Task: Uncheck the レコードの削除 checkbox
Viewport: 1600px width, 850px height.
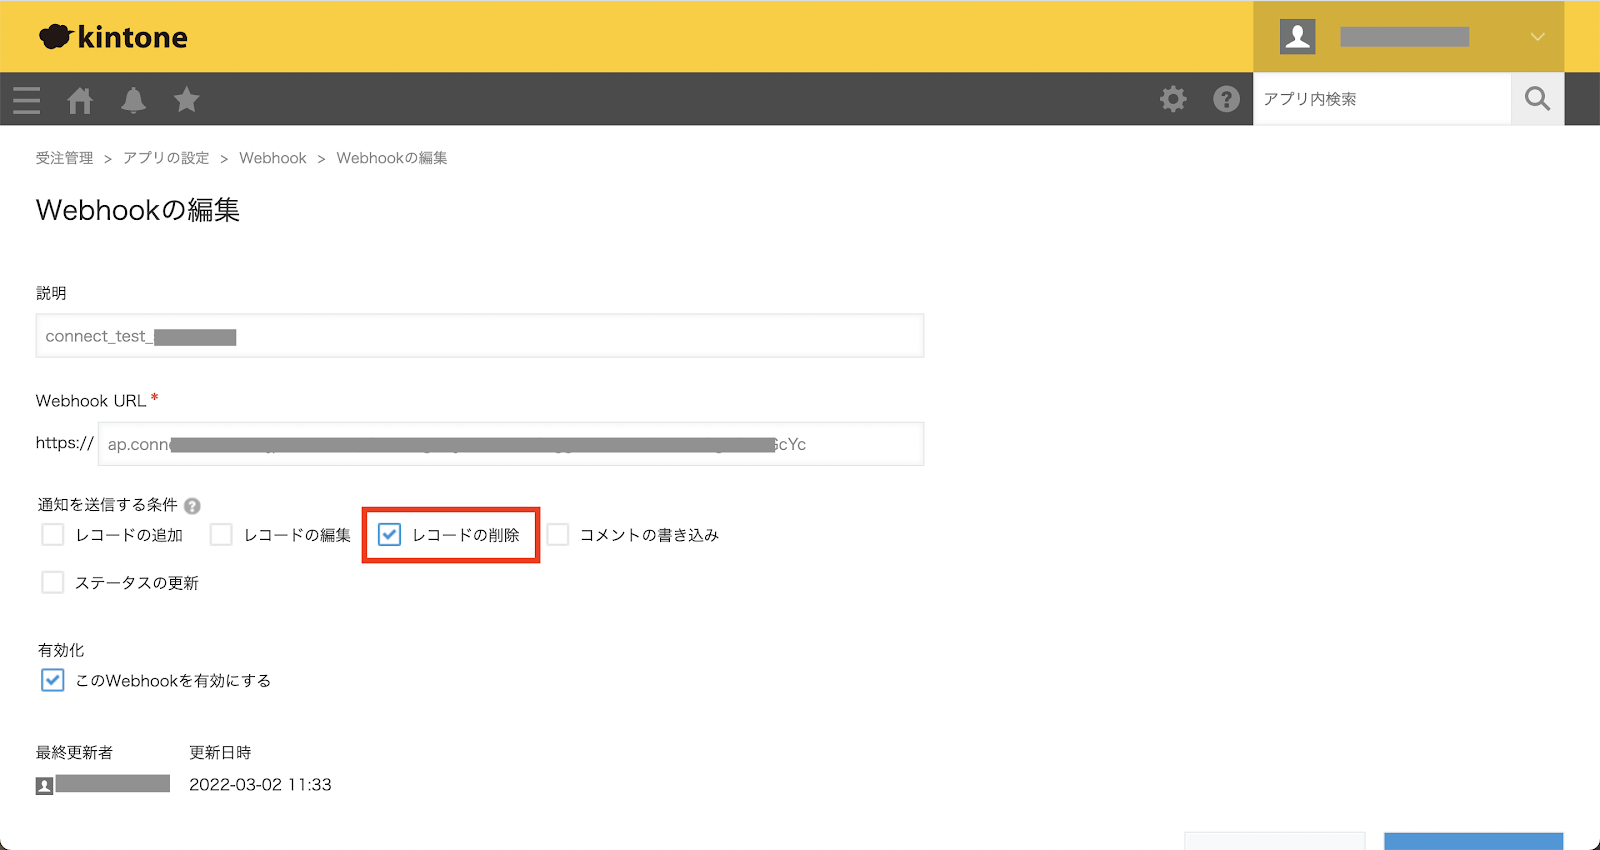Action: [390, 535]
